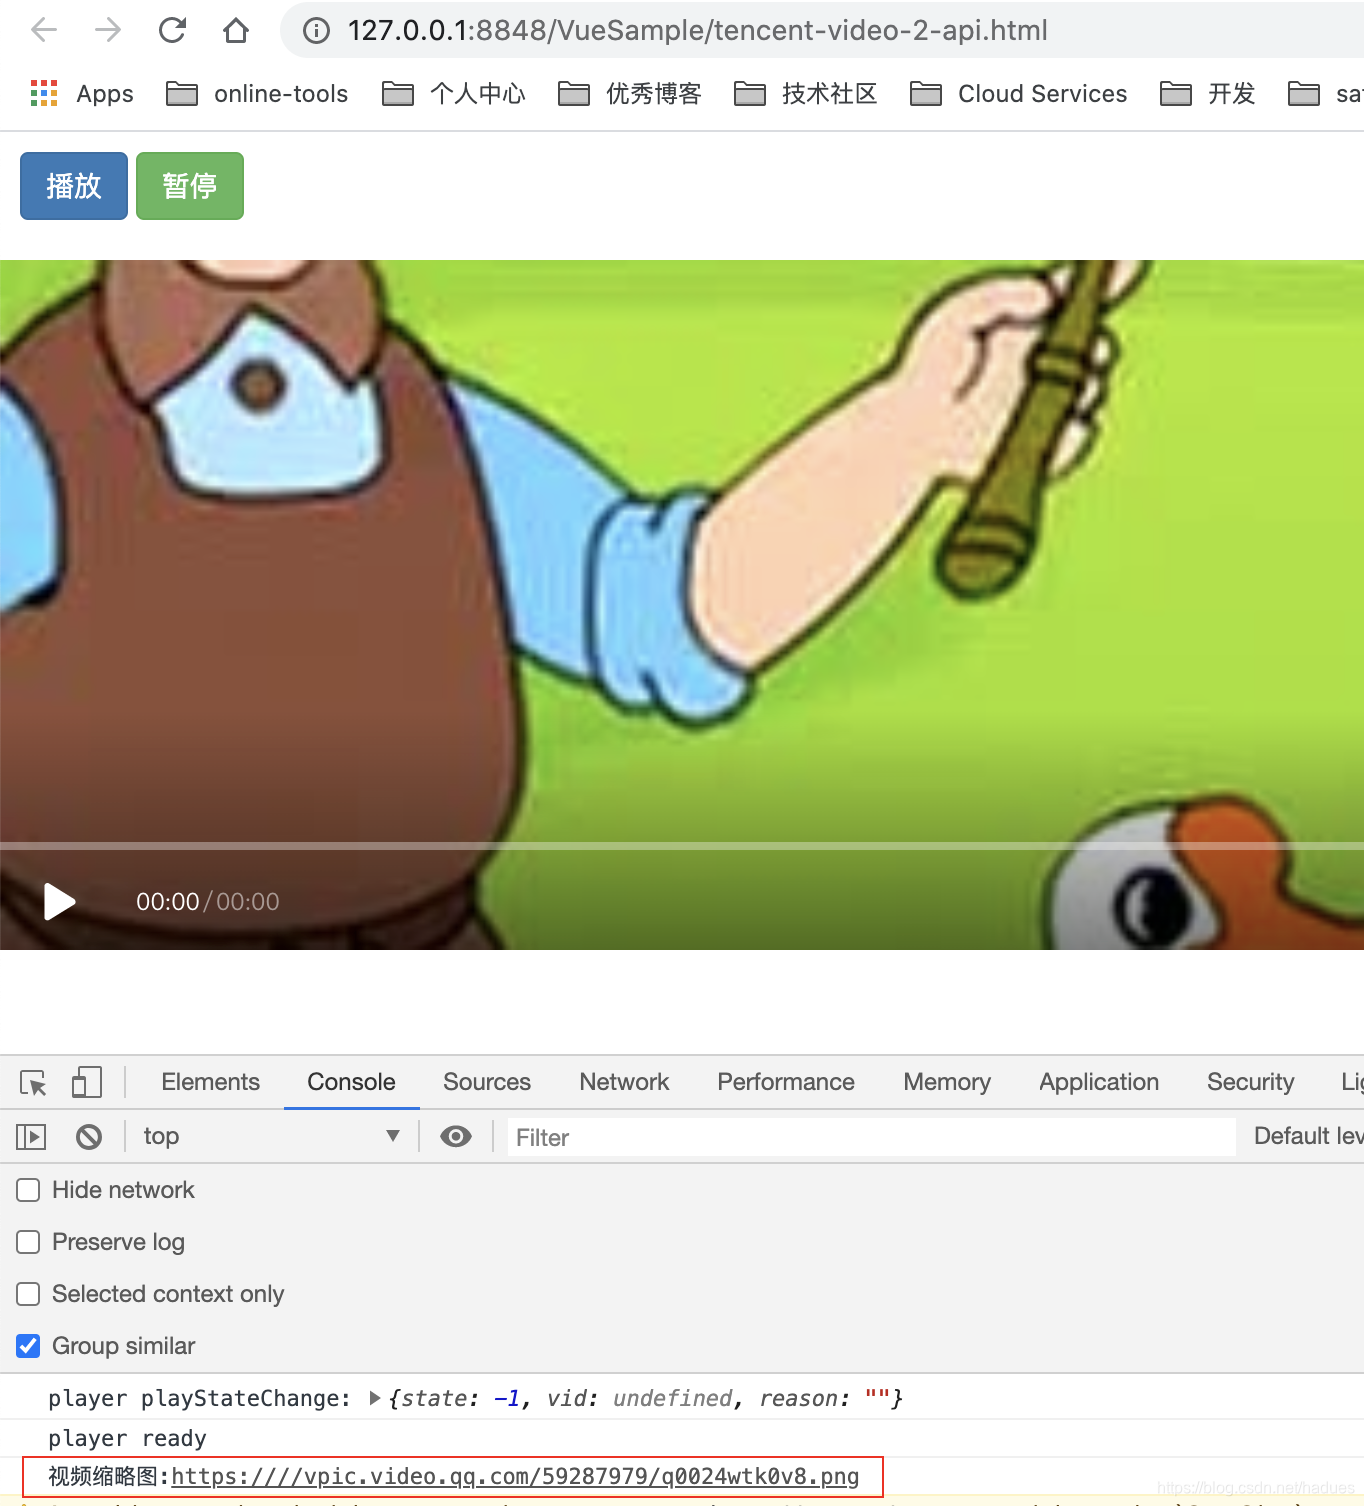Show the console sidebar
This screenshot has height=1506, width=1364.
coord(31,1137)
